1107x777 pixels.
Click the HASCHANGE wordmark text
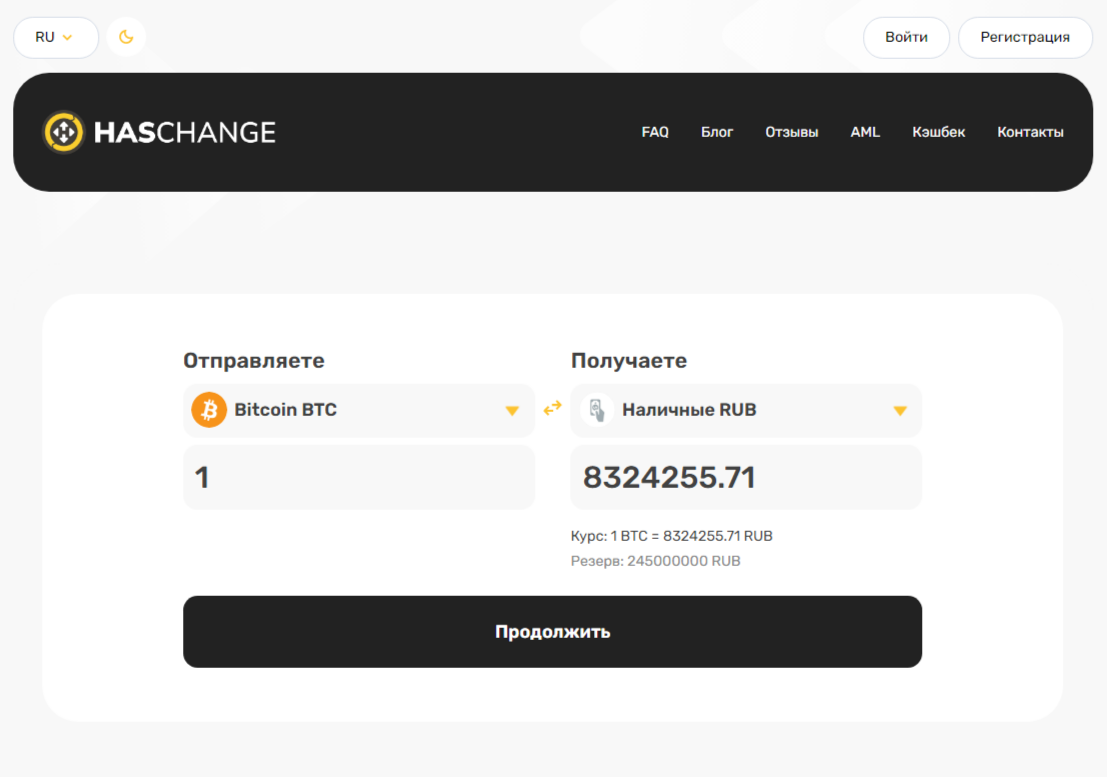(185, 133)
